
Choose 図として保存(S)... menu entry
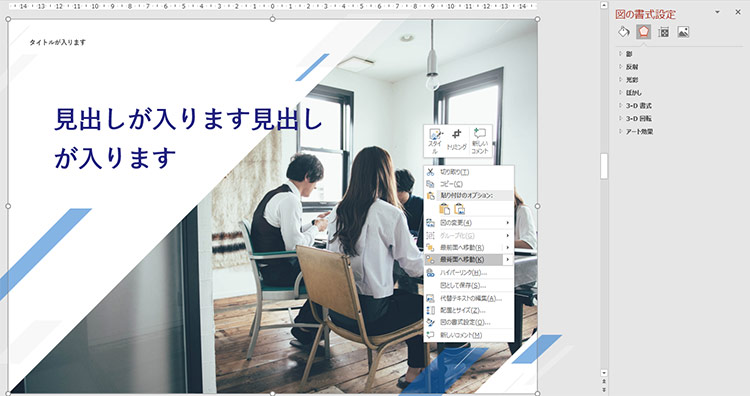(x=469, y=286)
